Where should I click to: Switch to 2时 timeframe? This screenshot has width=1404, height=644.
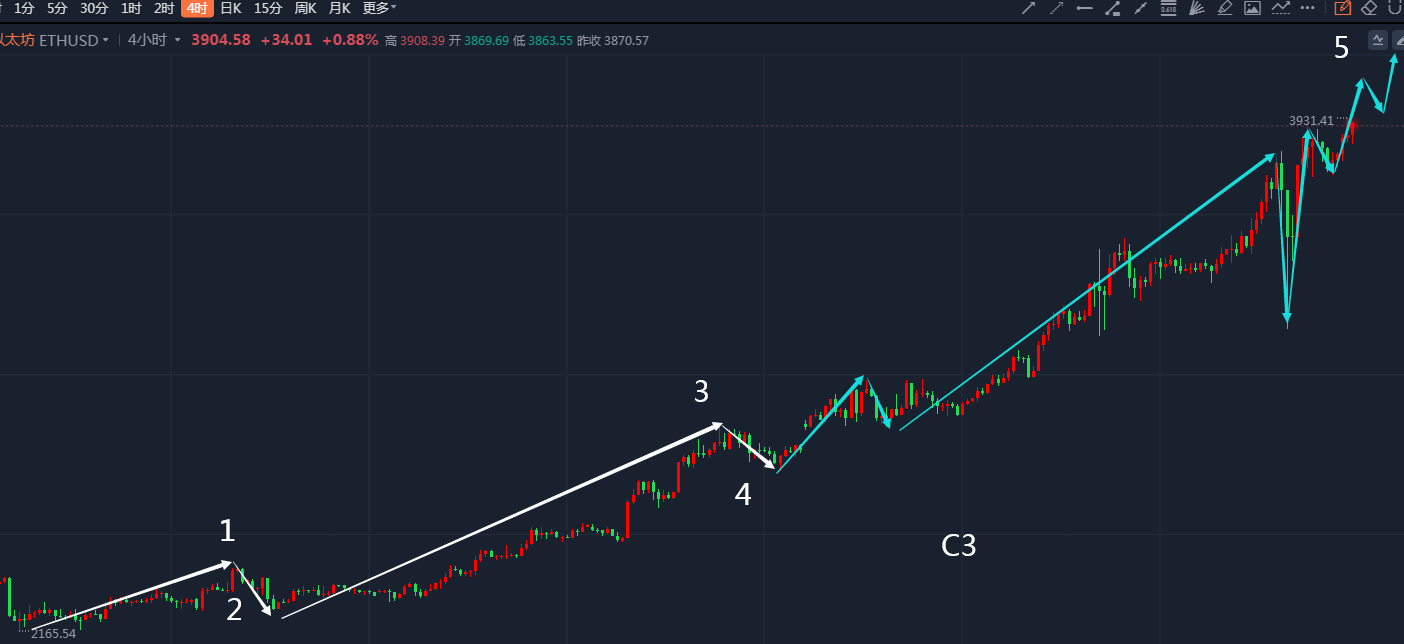(x=164, y=8)
